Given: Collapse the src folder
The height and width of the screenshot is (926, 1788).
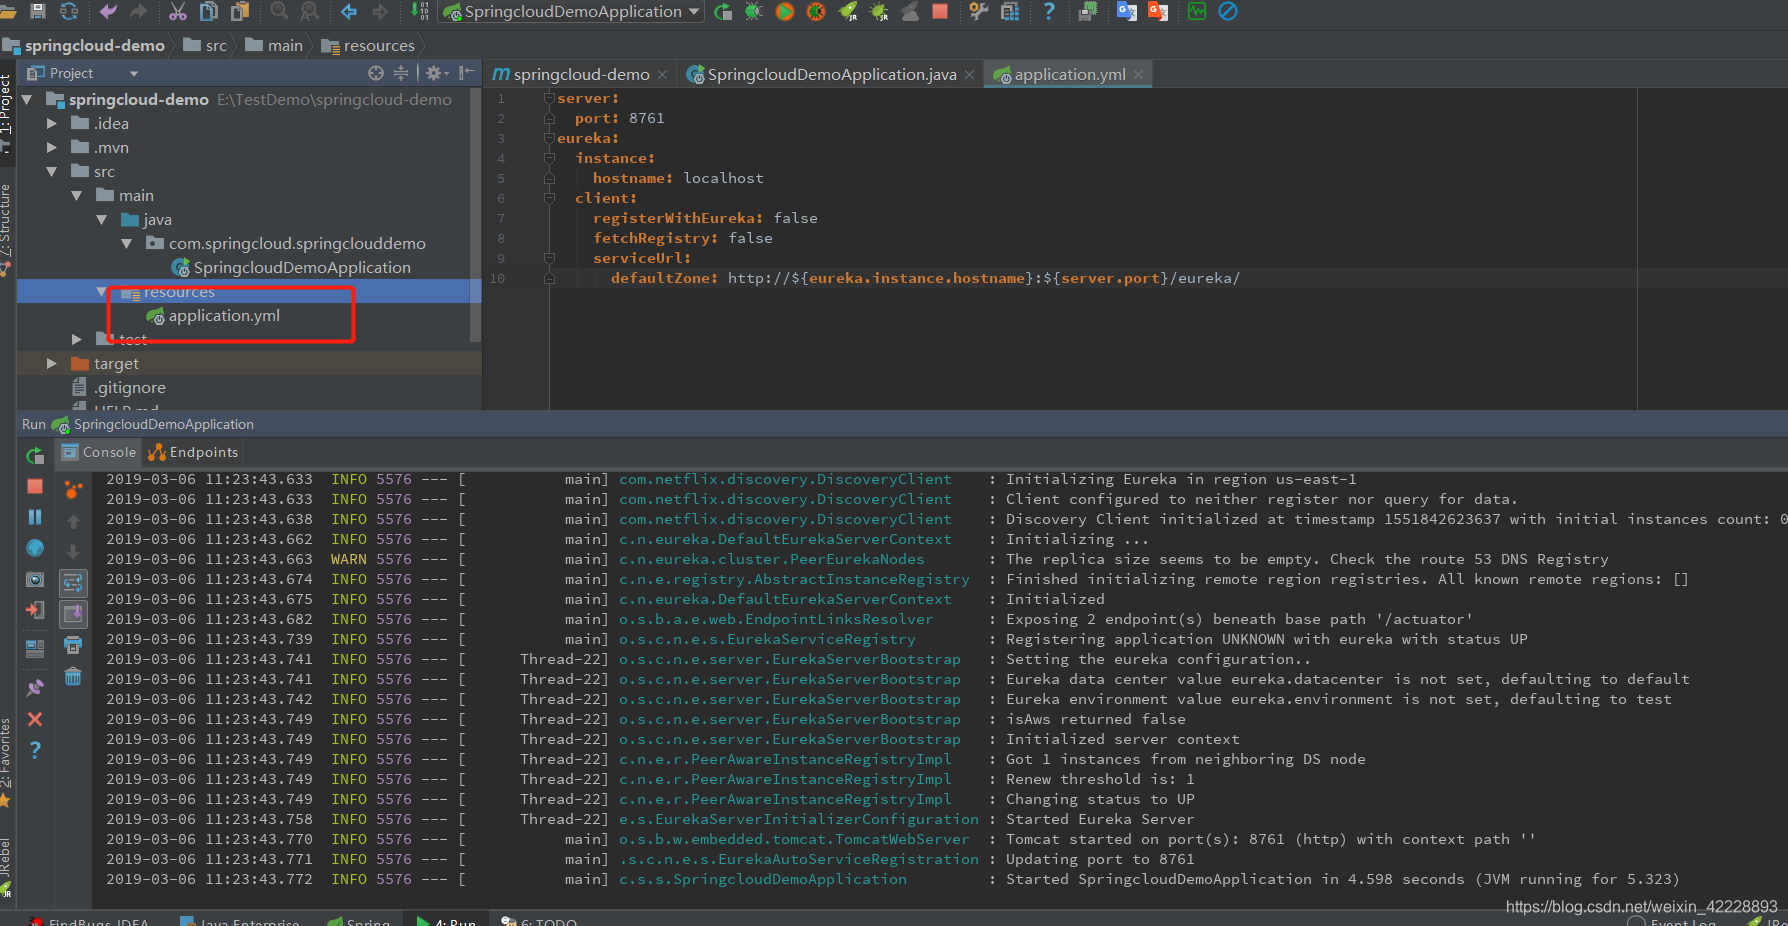Looking at the screenshot, I should [52, 172].
